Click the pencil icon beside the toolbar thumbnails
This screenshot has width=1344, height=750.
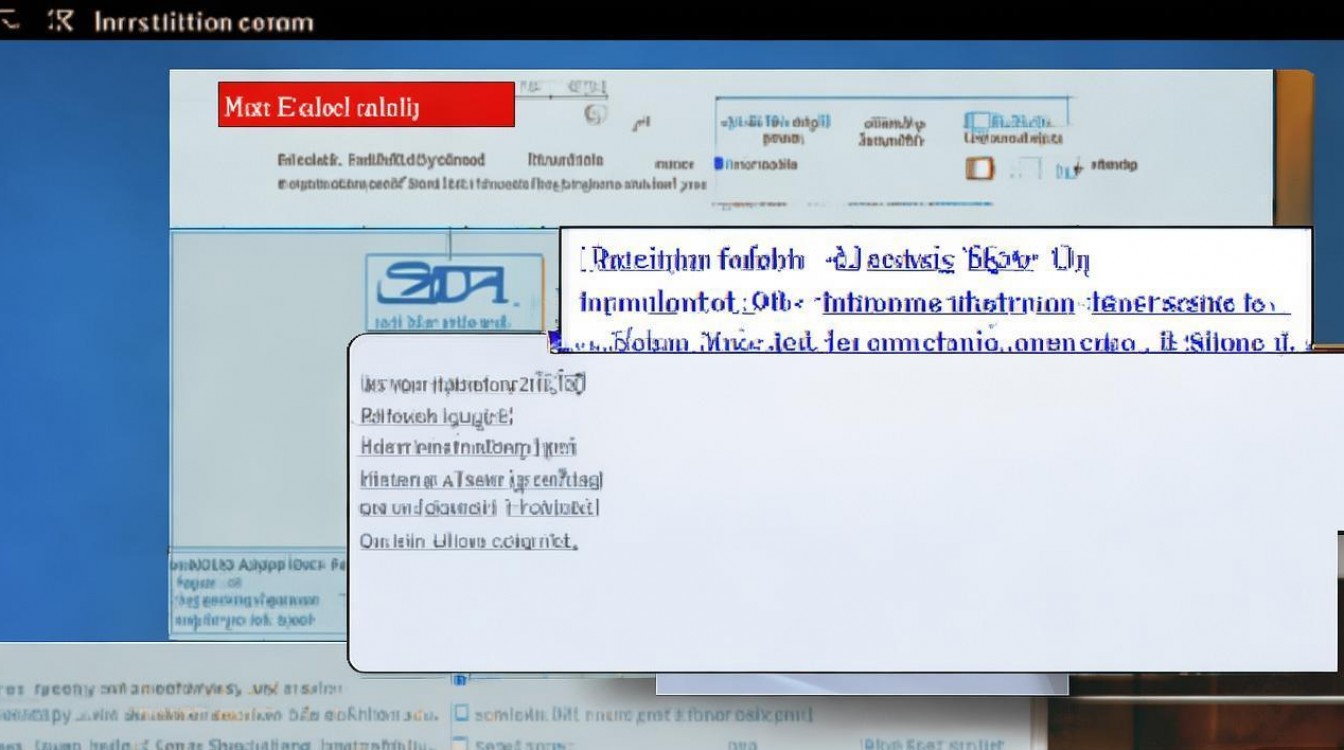pos(639,121)
